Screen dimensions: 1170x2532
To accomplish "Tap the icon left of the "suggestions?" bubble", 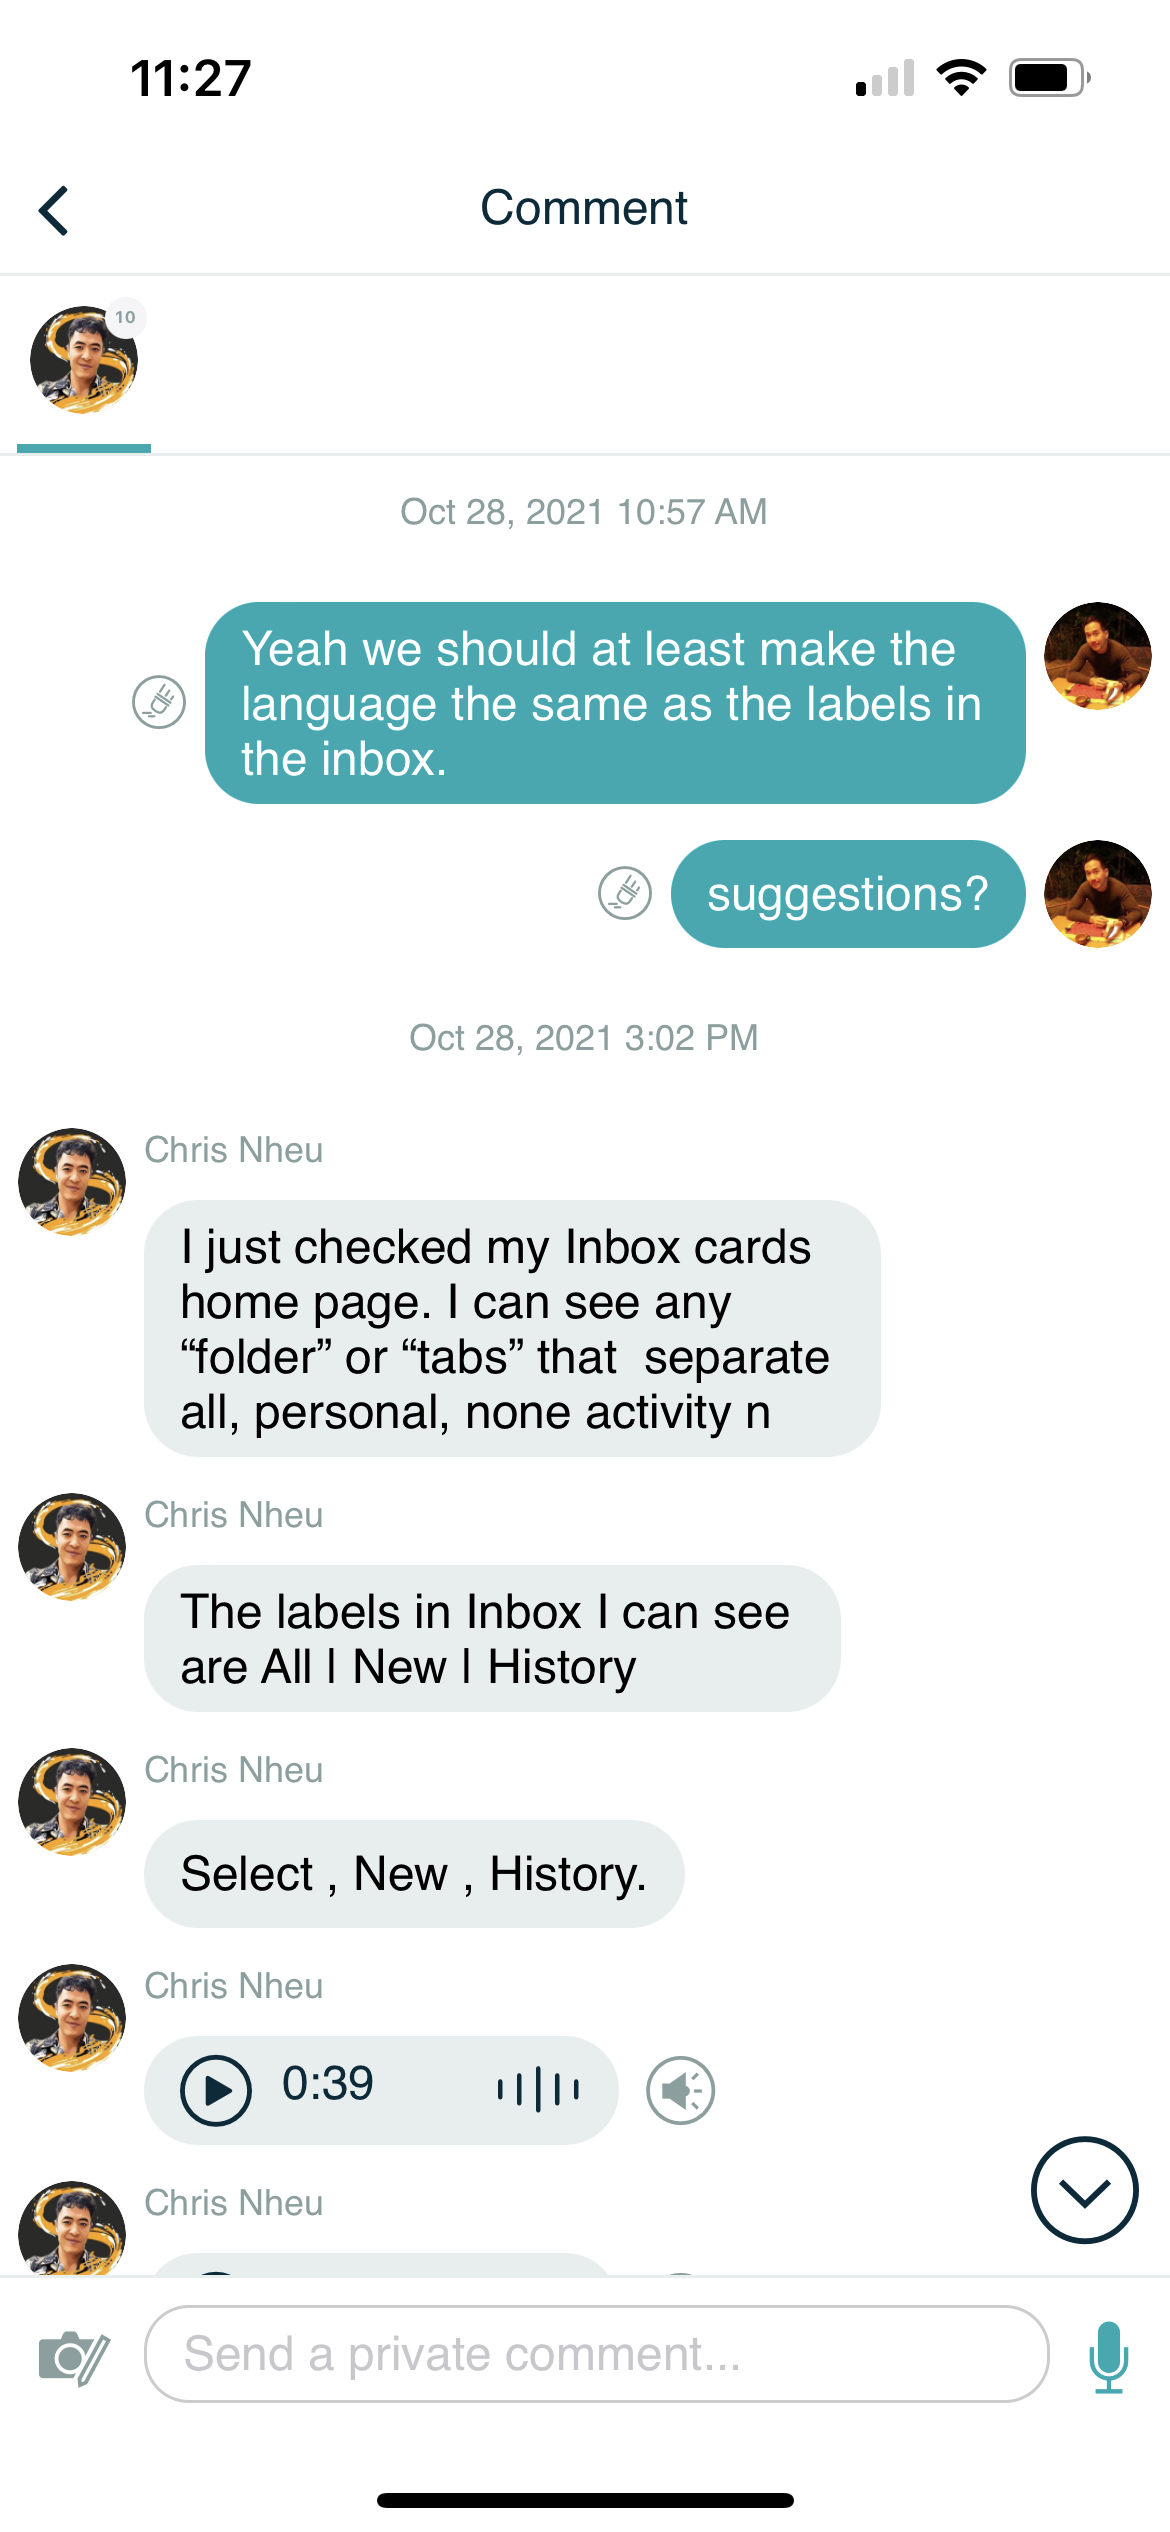I will [x=625, y=893].
